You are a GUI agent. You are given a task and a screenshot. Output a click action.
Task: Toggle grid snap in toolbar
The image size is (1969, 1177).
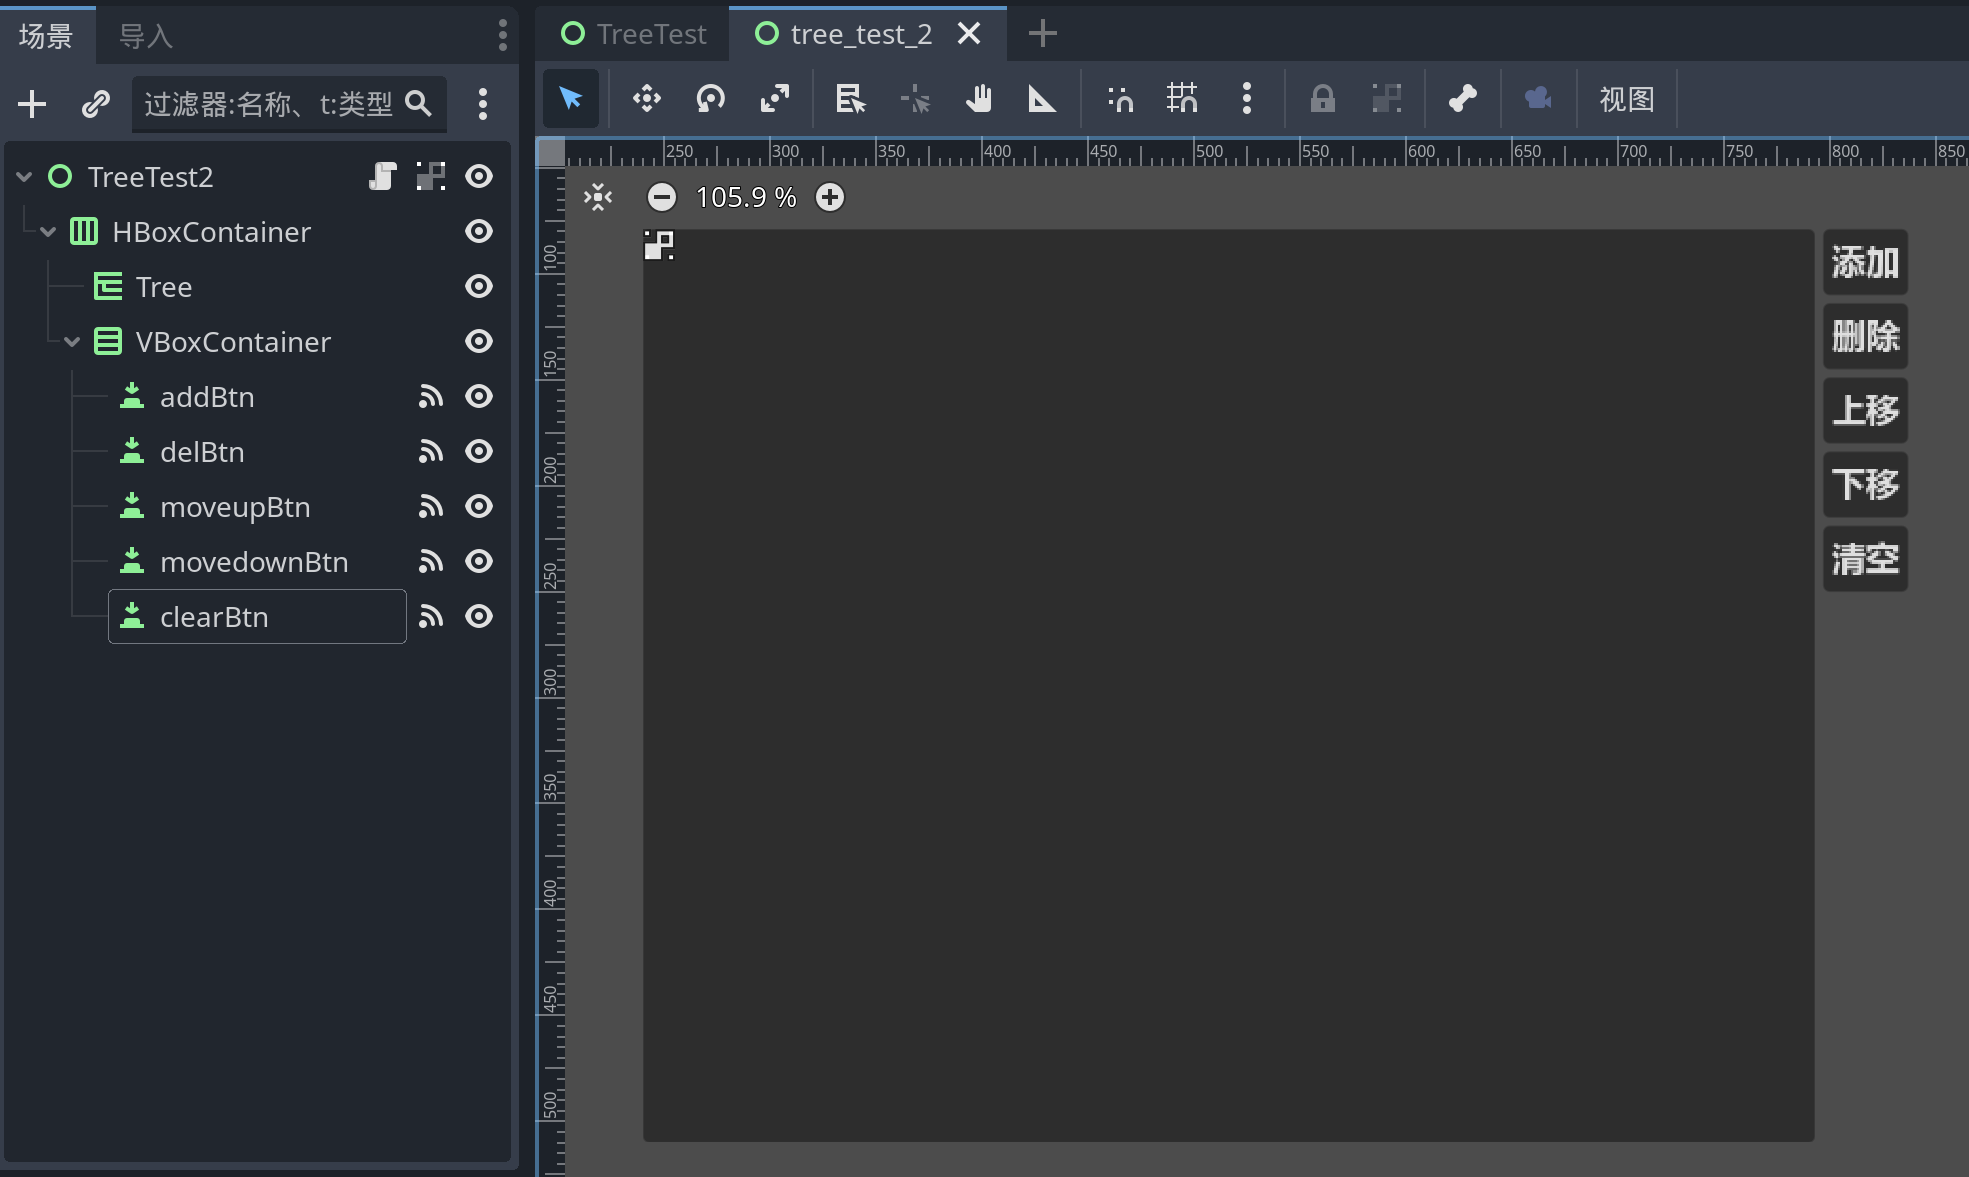click(1183, 98)
